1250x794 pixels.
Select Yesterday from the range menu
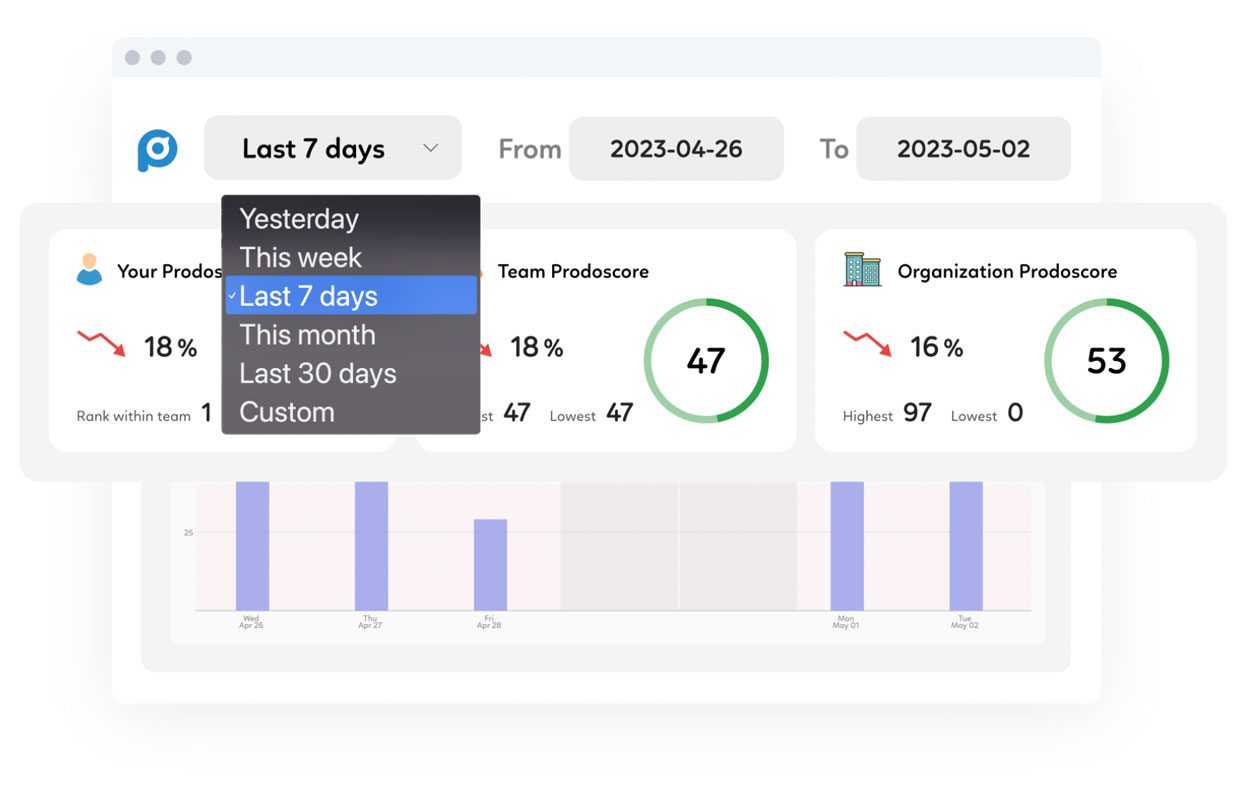point(351,219)
